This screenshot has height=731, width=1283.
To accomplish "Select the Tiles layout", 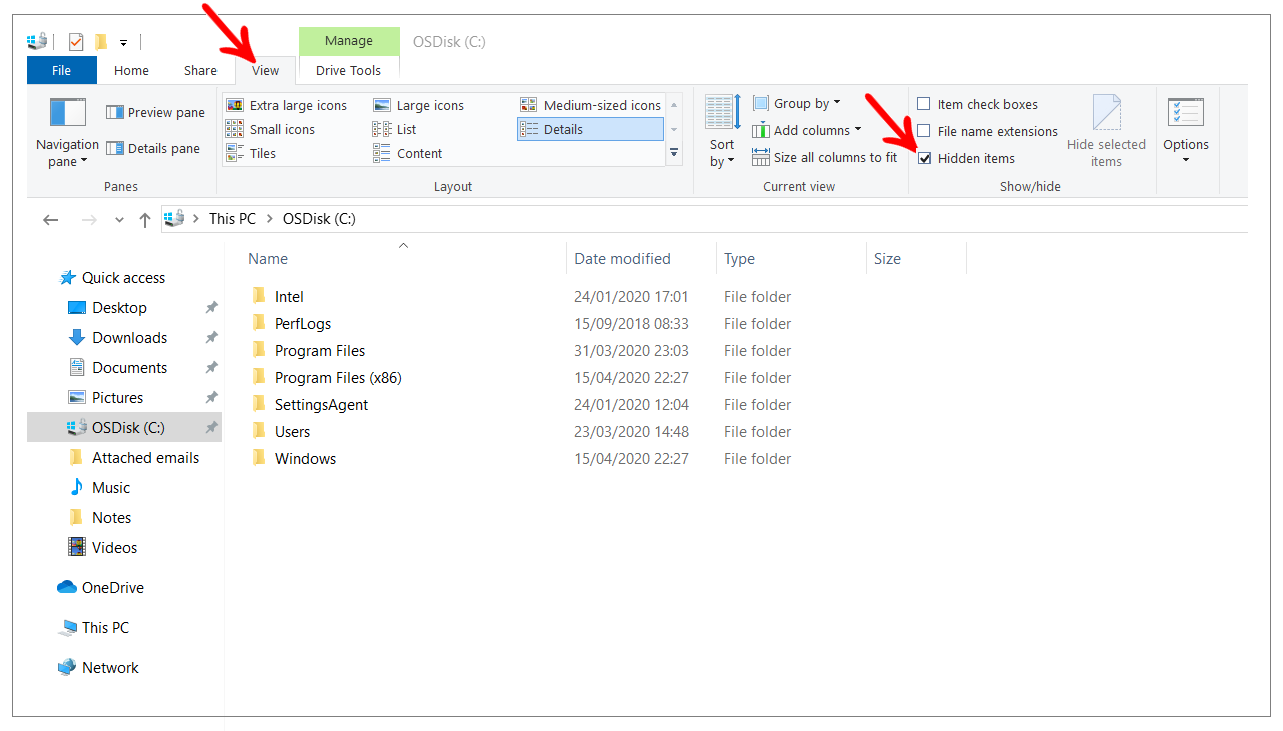I will [x=251, y=153].
